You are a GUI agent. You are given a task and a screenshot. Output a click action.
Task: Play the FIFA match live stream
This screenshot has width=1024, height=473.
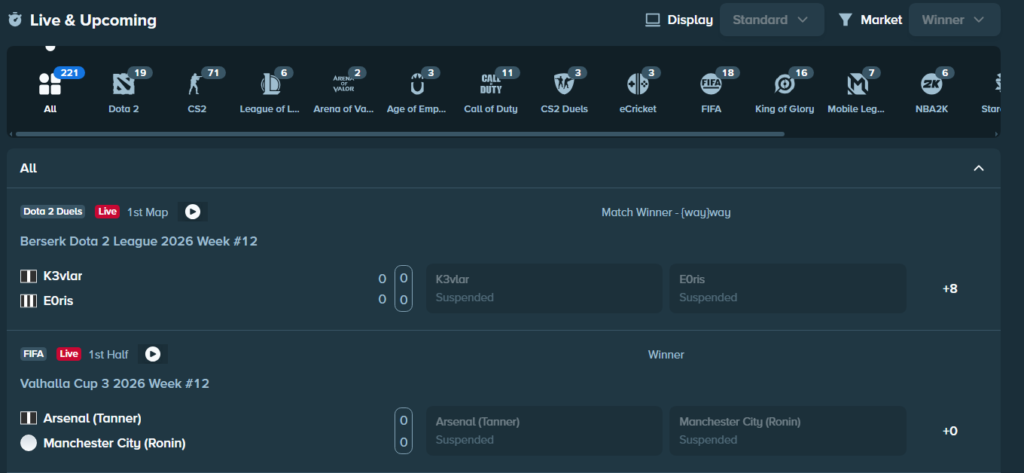pos(152,354)
